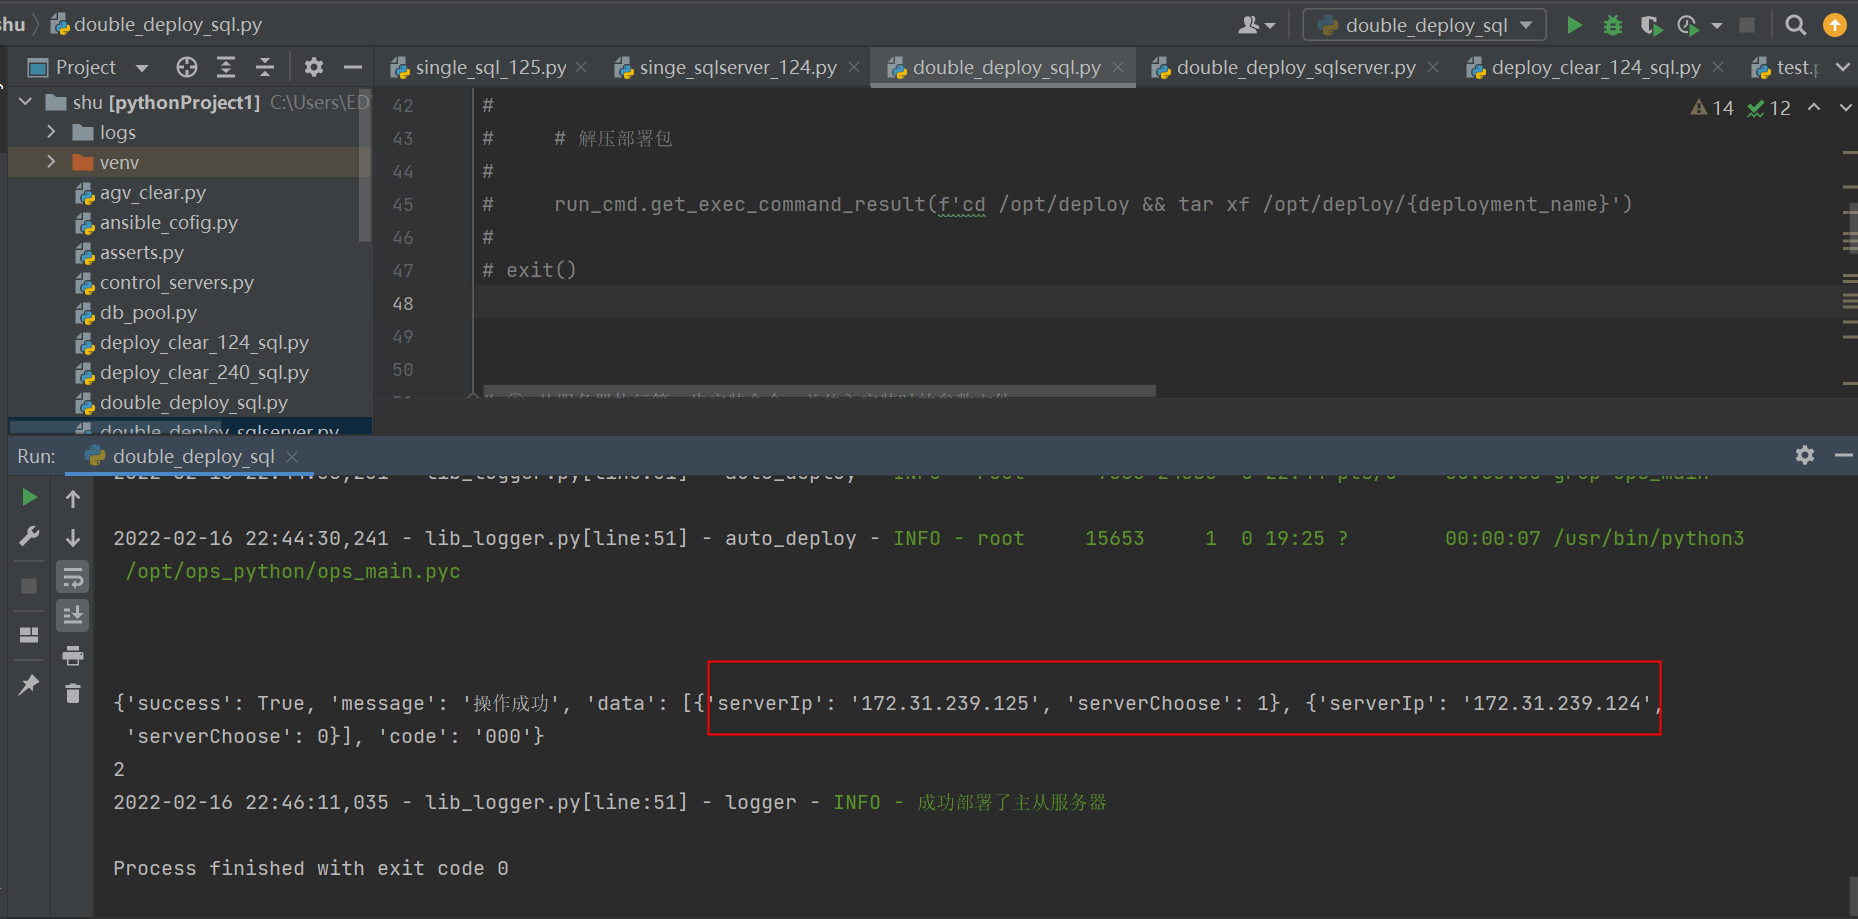Open the profiler run icon
The height and width of the screenshot is (919, 1858).
click(x=1688, y=25)
